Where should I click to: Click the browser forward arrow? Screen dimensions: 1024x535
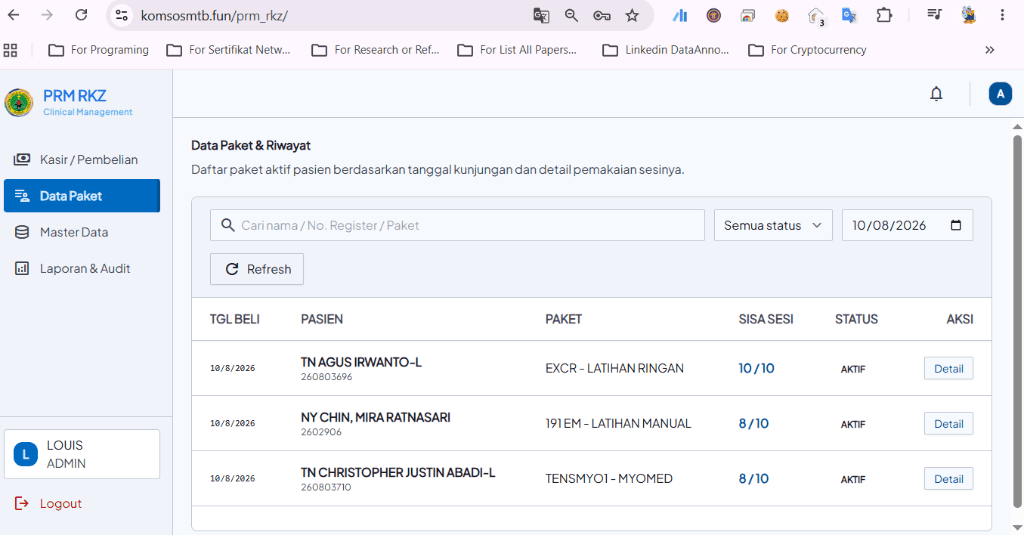[47, 15]
